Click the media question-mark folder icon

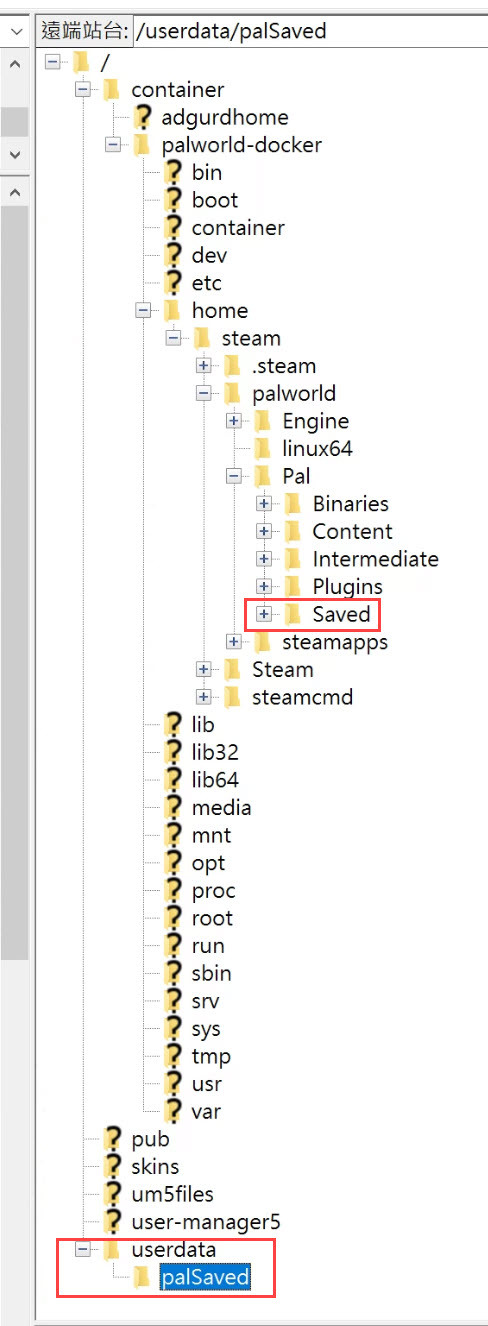pyautogui.click(x=174, y=807)
